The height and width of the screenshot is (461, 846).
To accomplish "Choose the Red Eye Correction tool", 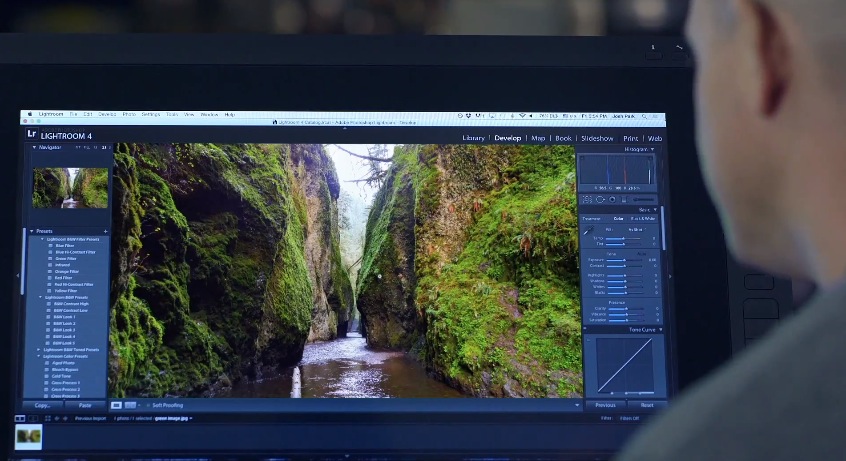I will point(612,199).
